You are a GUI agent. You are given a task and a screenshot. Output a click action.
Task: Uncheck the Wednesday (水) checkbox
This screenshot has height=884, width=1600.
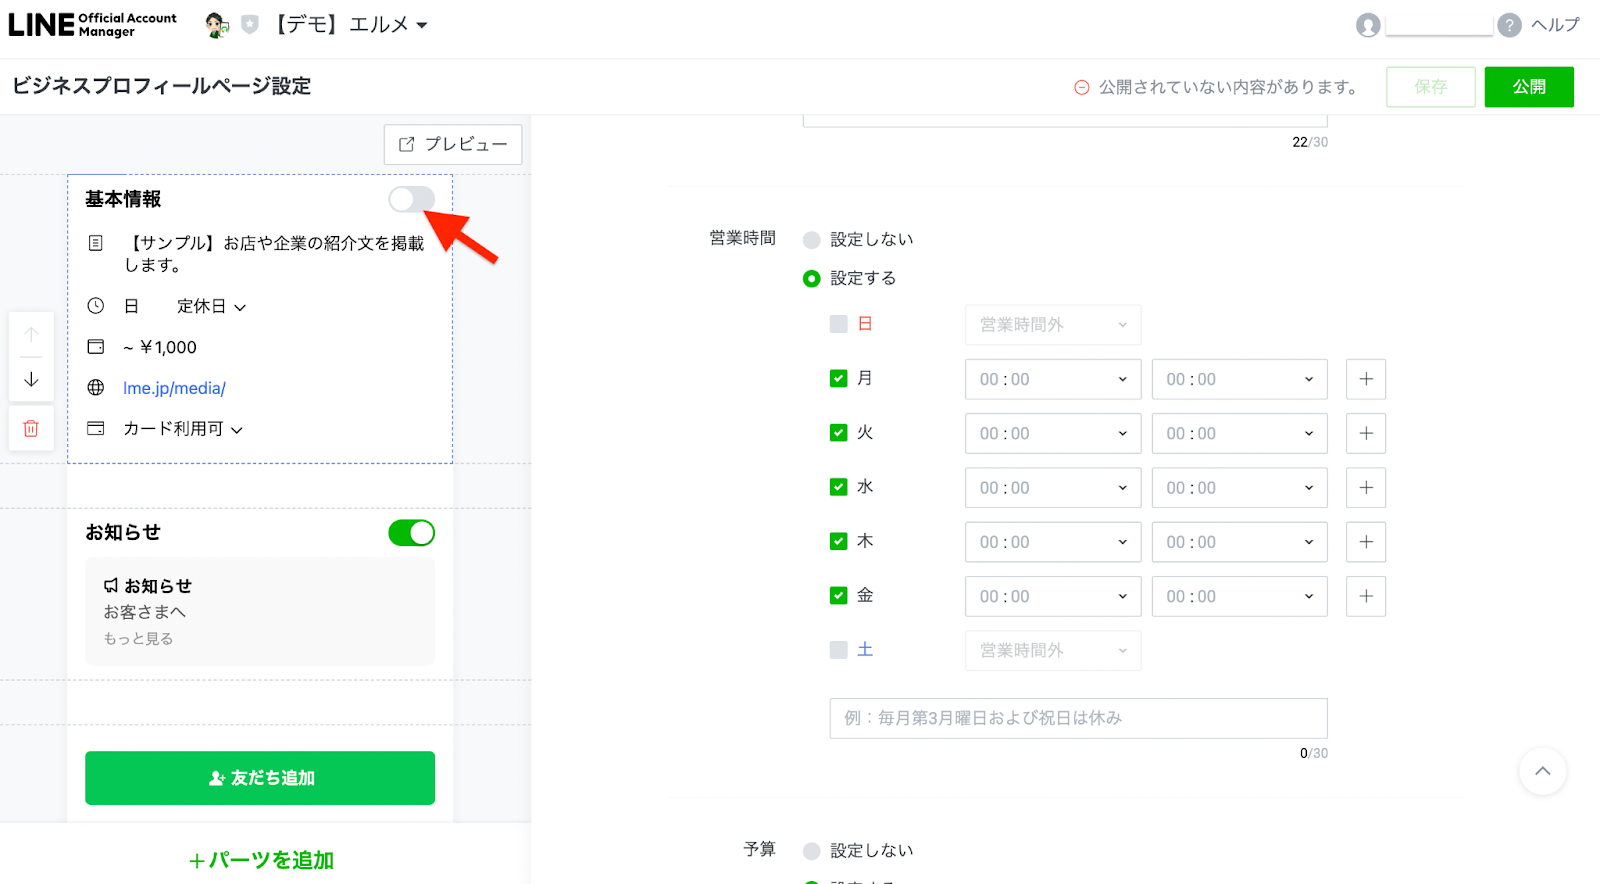pyautogui.click(x=839, y=487)
